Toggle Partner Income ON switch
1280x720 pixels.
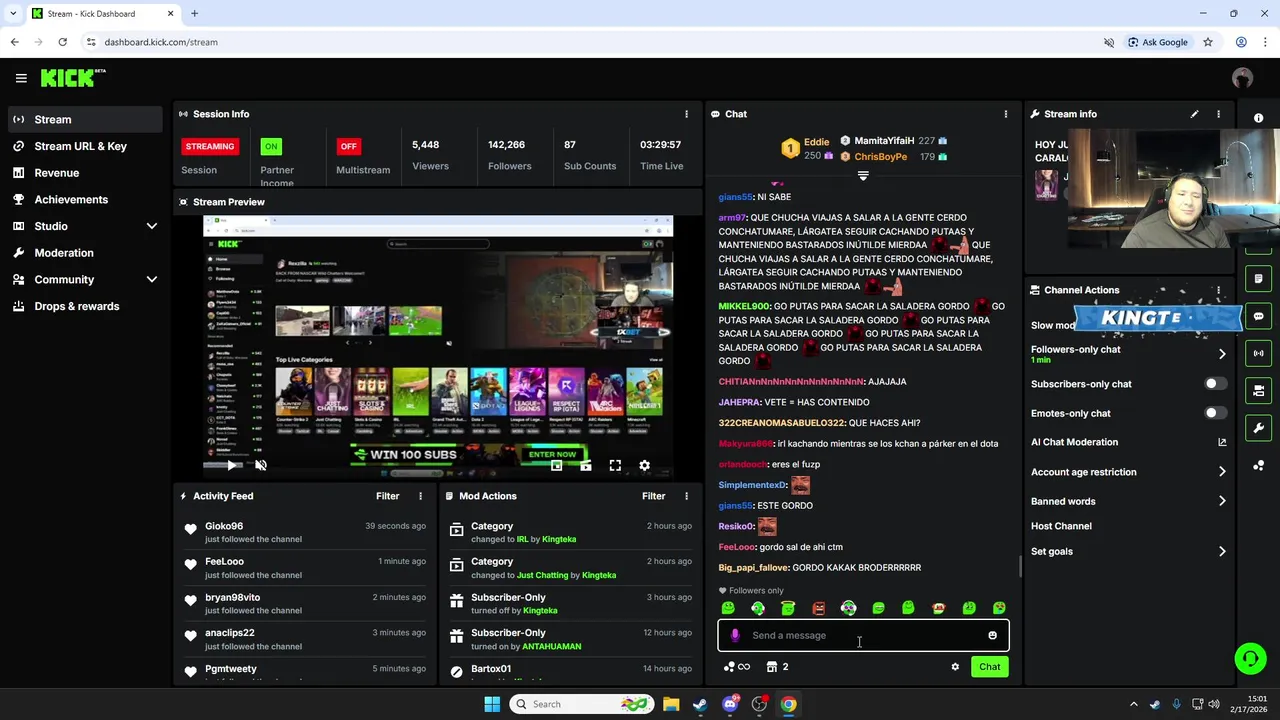click(270, 146)
